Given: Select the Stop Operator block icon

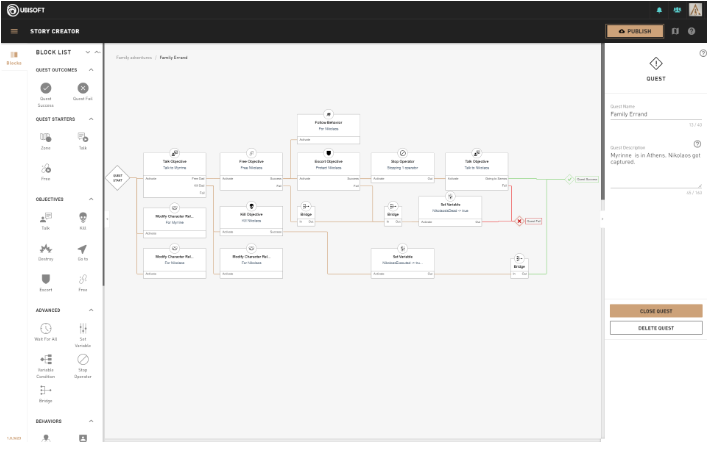Looking at the screenshot, I should point(83,360).
